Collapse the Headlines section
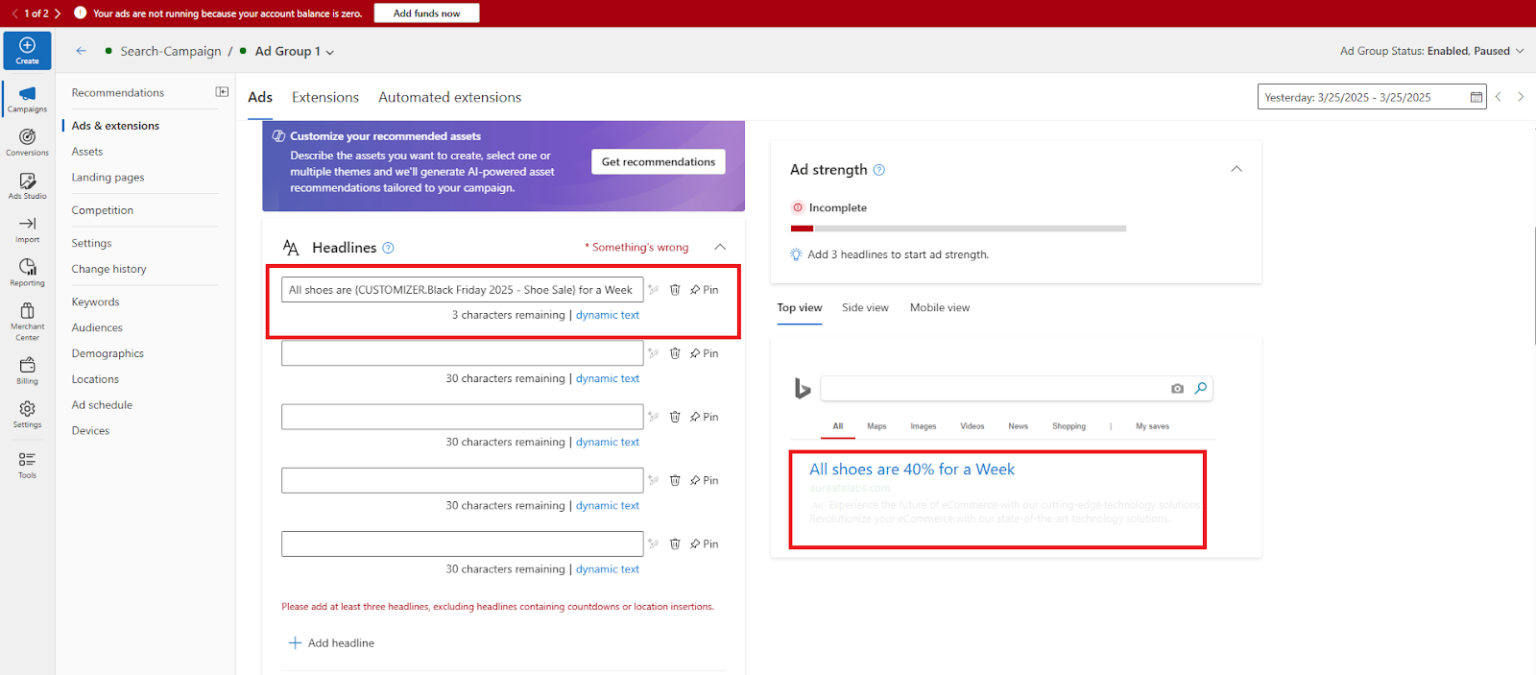 [721, 247]
